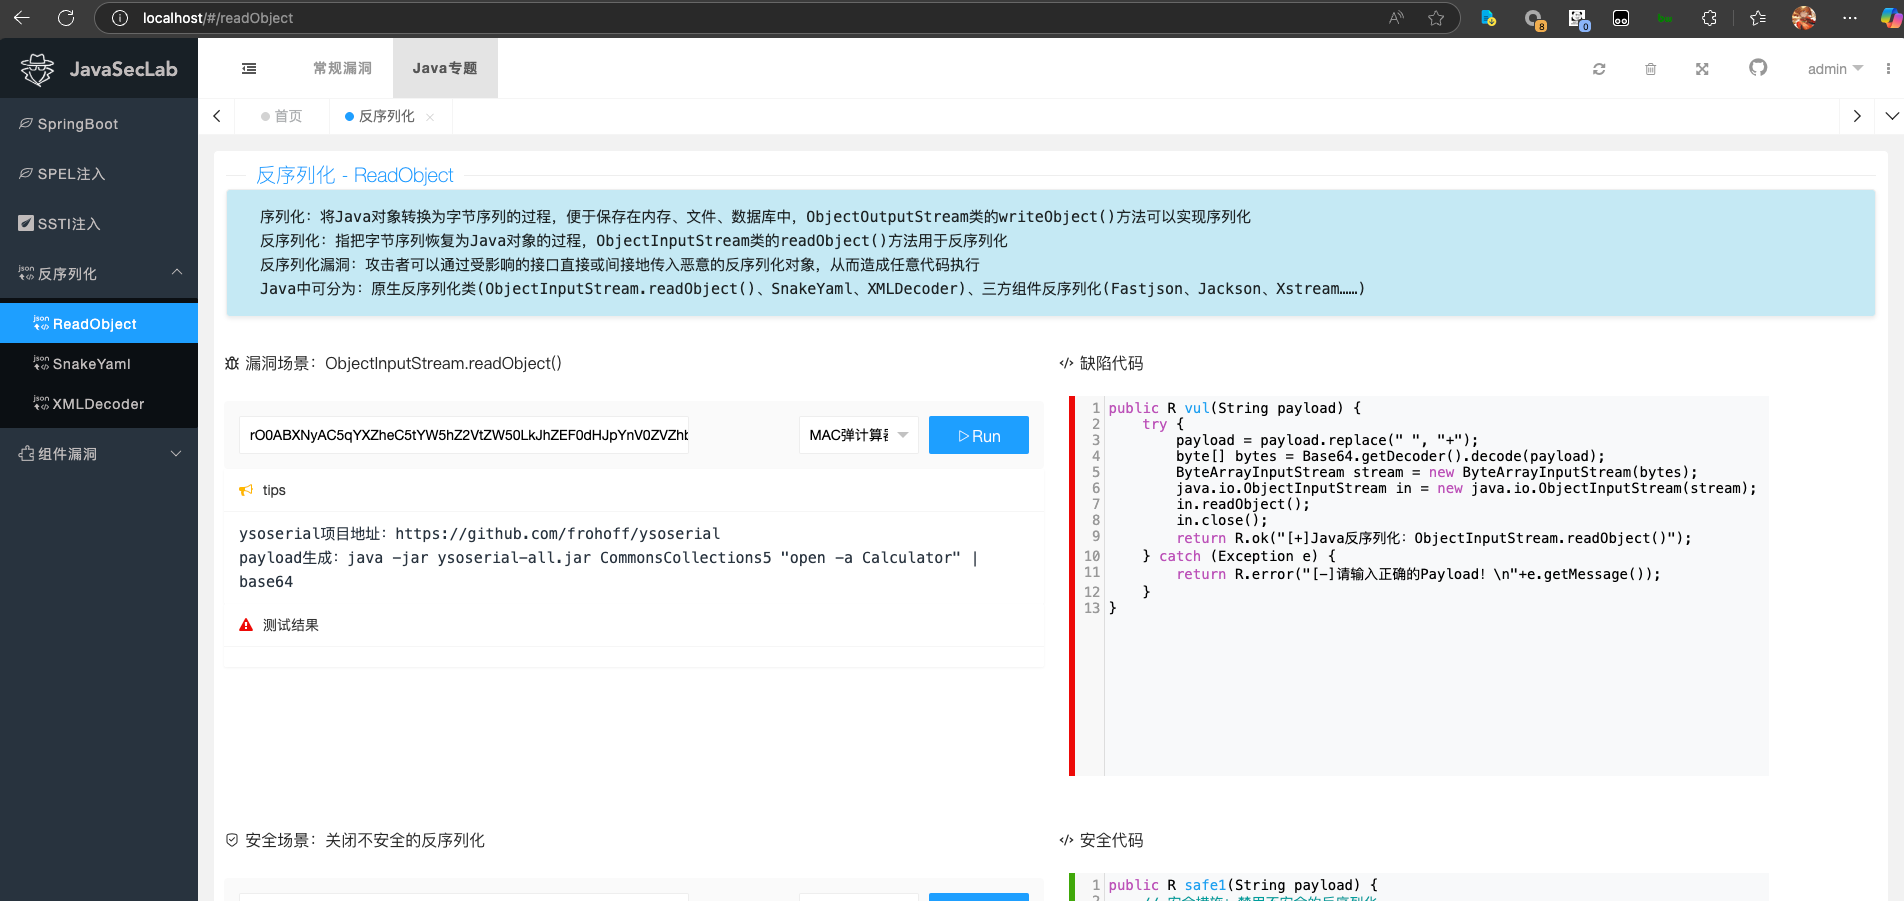Viewport: 1904px width, 901px height.
Task: Open browser extensions puzzle icon
Action: tap(1709, 18)
